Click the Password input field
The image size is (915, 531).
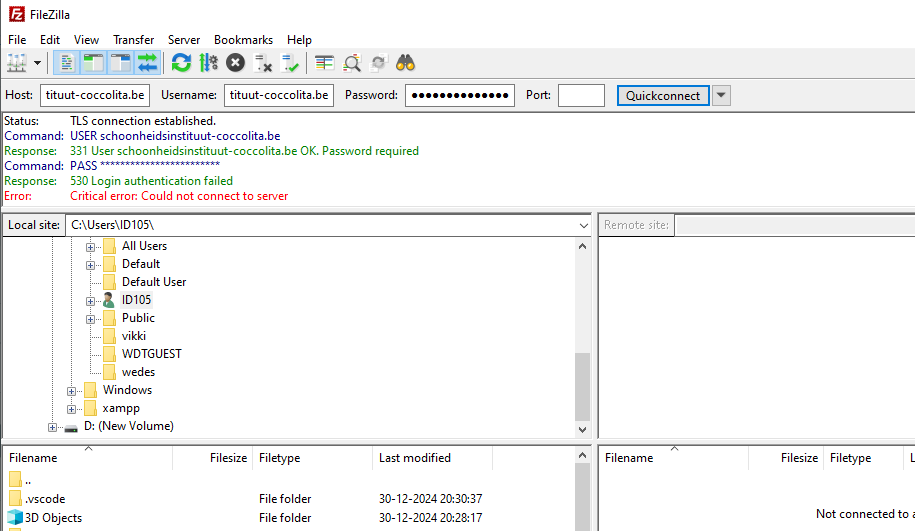pos(460,95)
